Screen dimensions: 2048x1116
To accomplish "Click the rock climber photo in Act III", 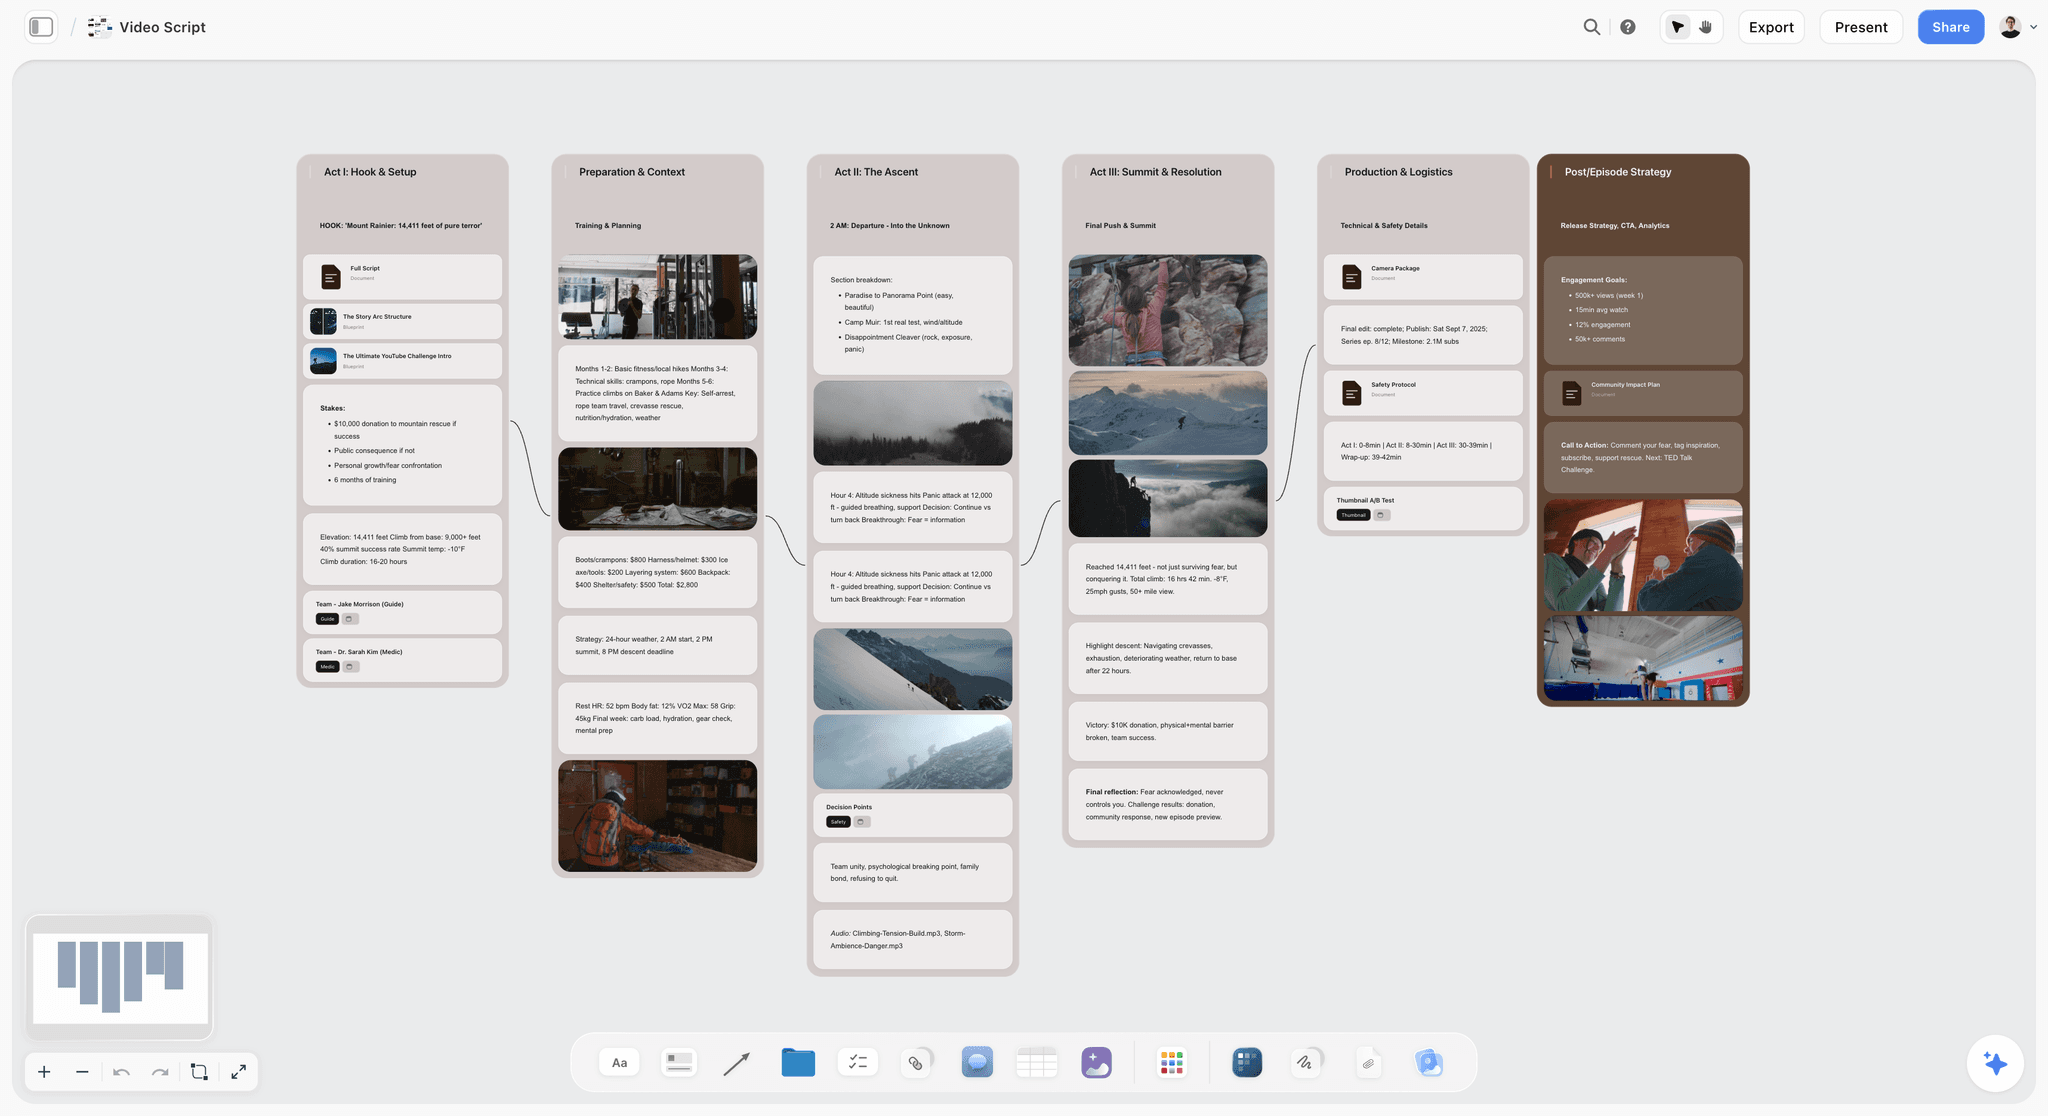I will tap(1168, 310).
